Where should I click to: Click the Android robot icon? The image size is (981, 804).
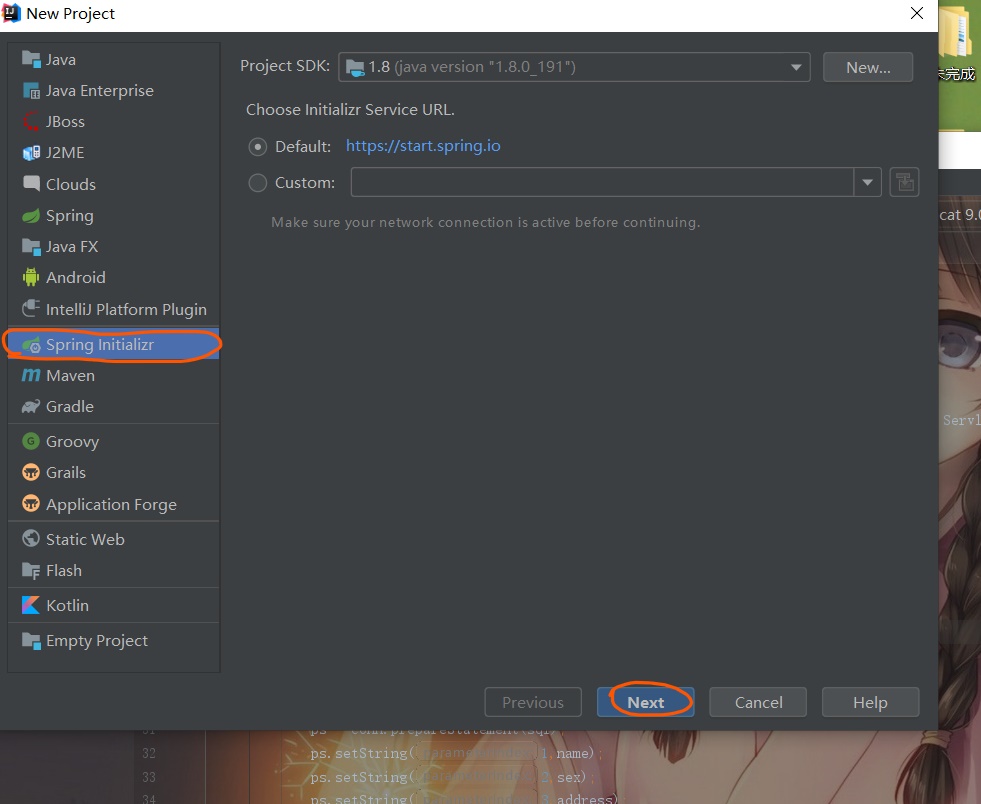(31, 277)
